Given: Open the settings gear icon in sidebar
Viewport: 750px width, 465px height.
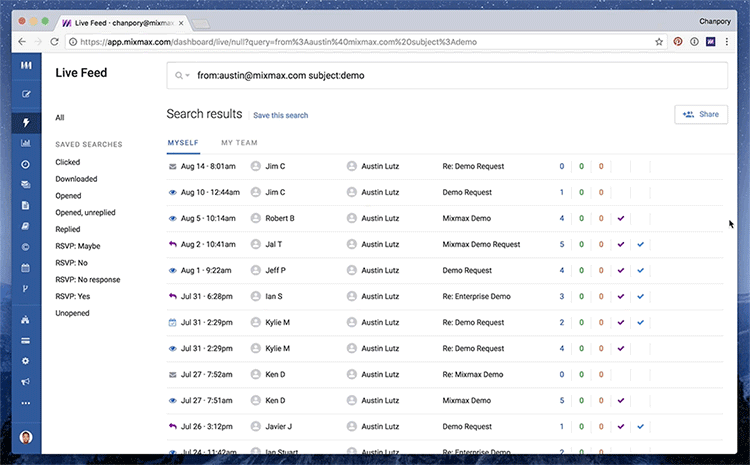Looking at the screenshot, I should click(x=26, y=361).
